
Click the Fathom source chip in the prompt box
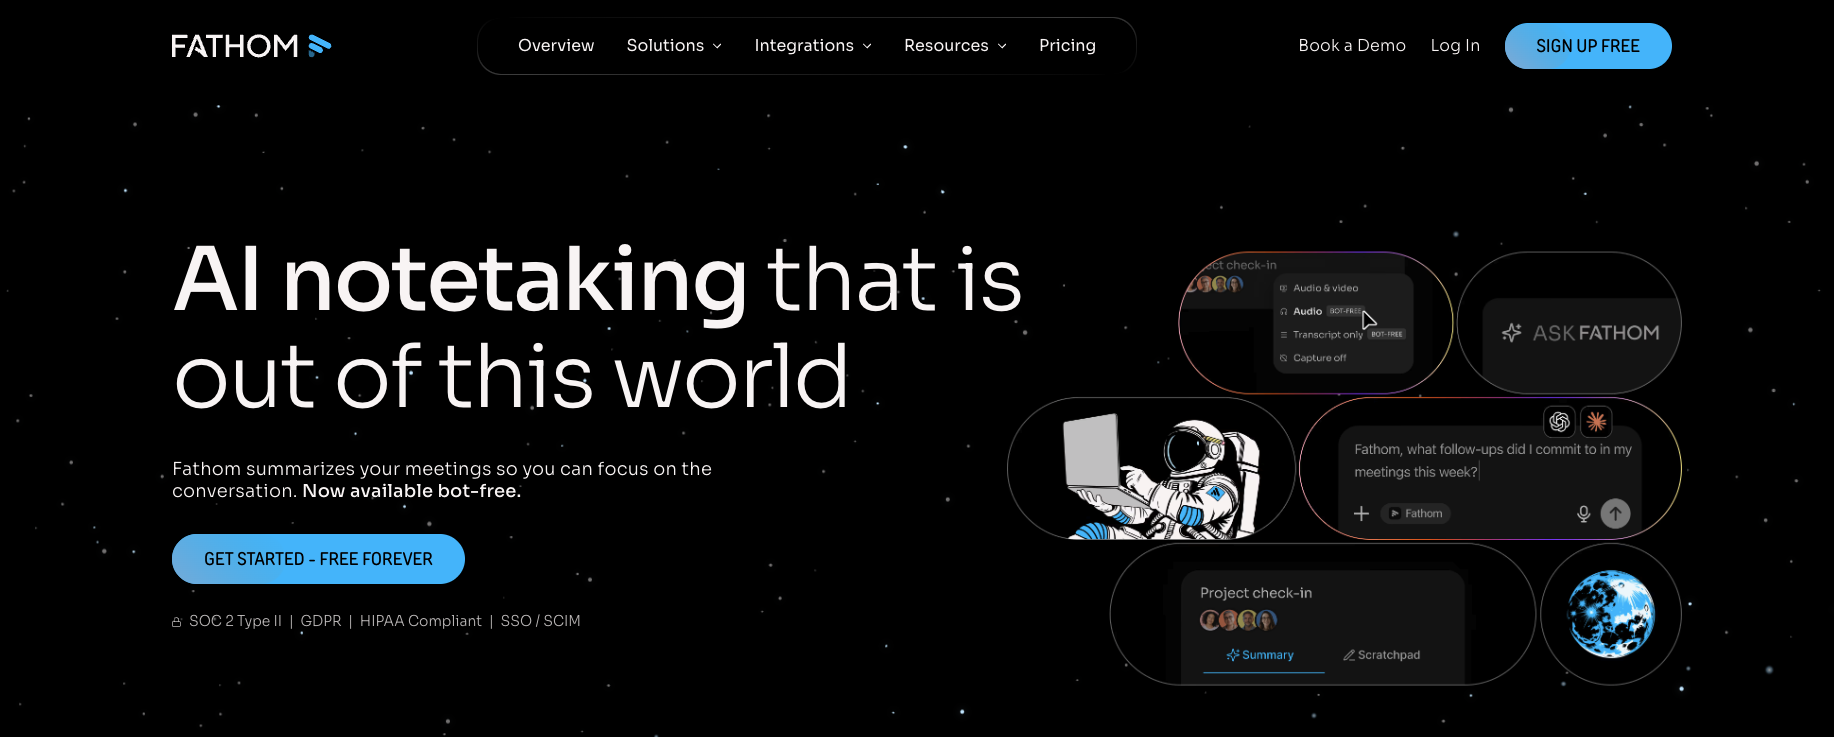tap(1416, 514)
